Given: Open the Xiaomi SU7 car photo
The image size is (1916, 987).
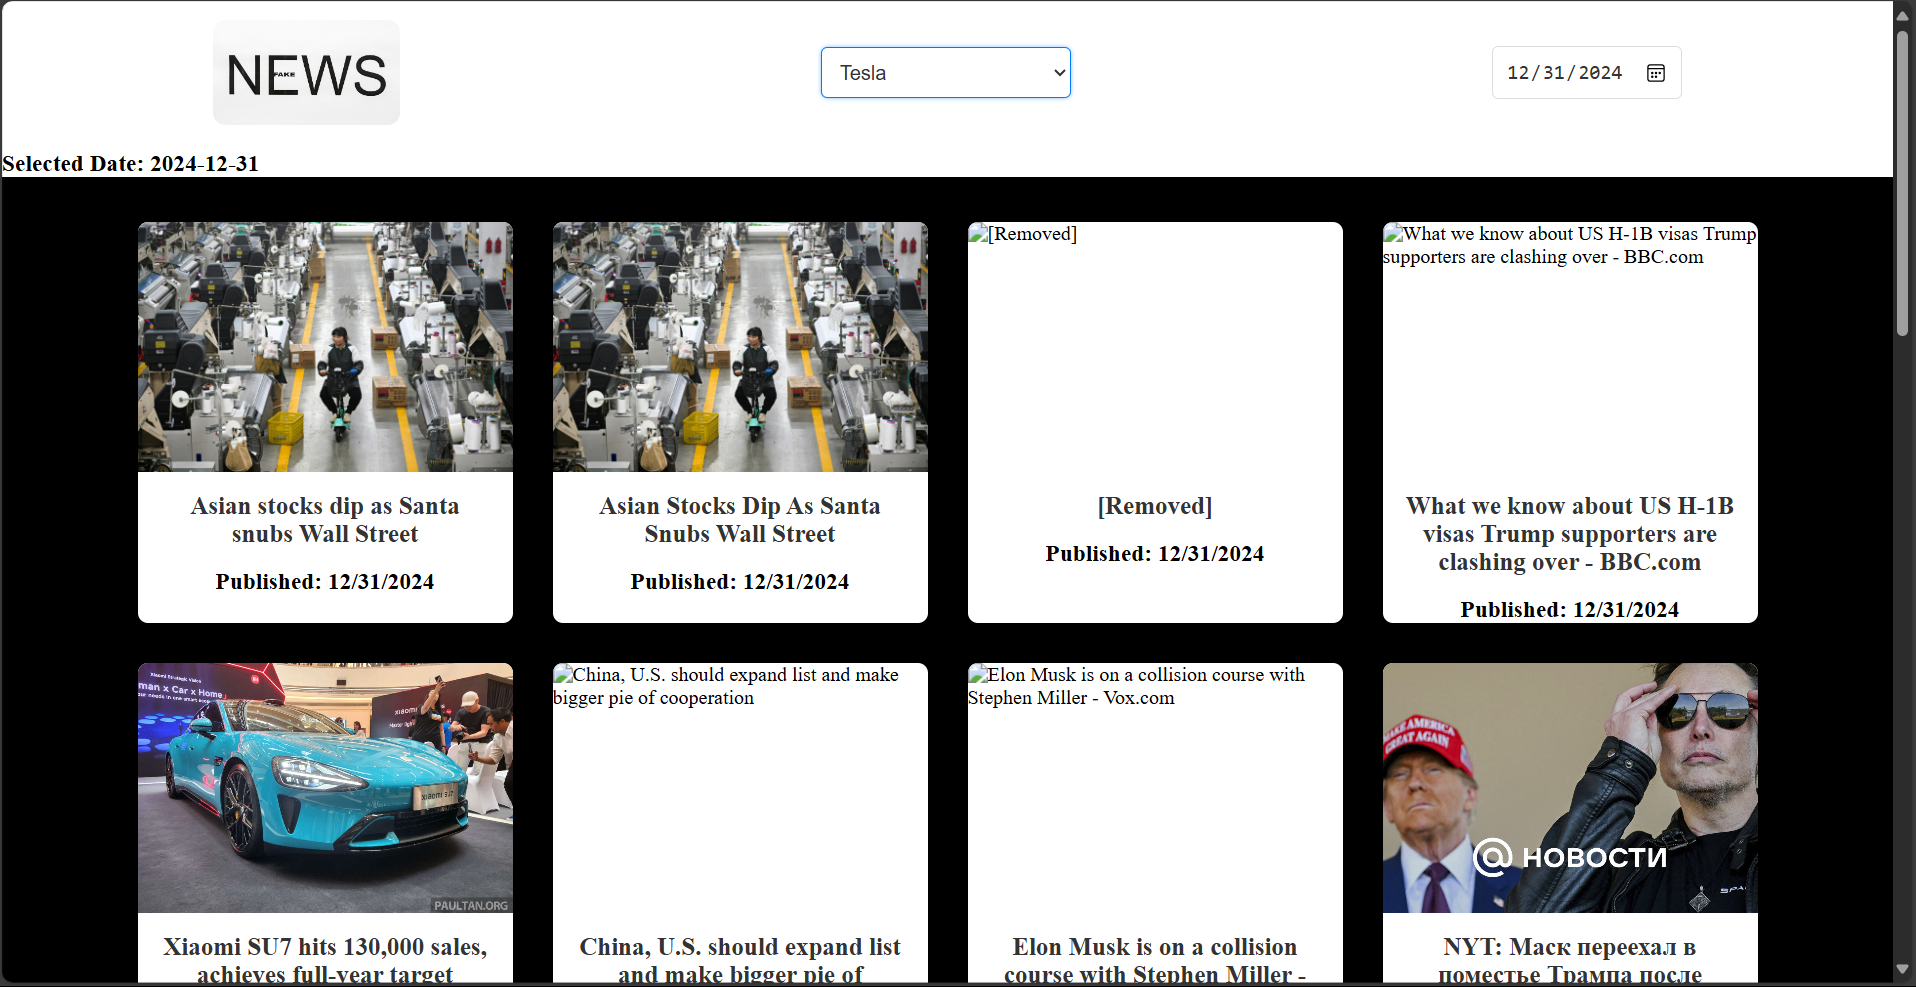Looking at the screenshot, I should tap(325, 788).
